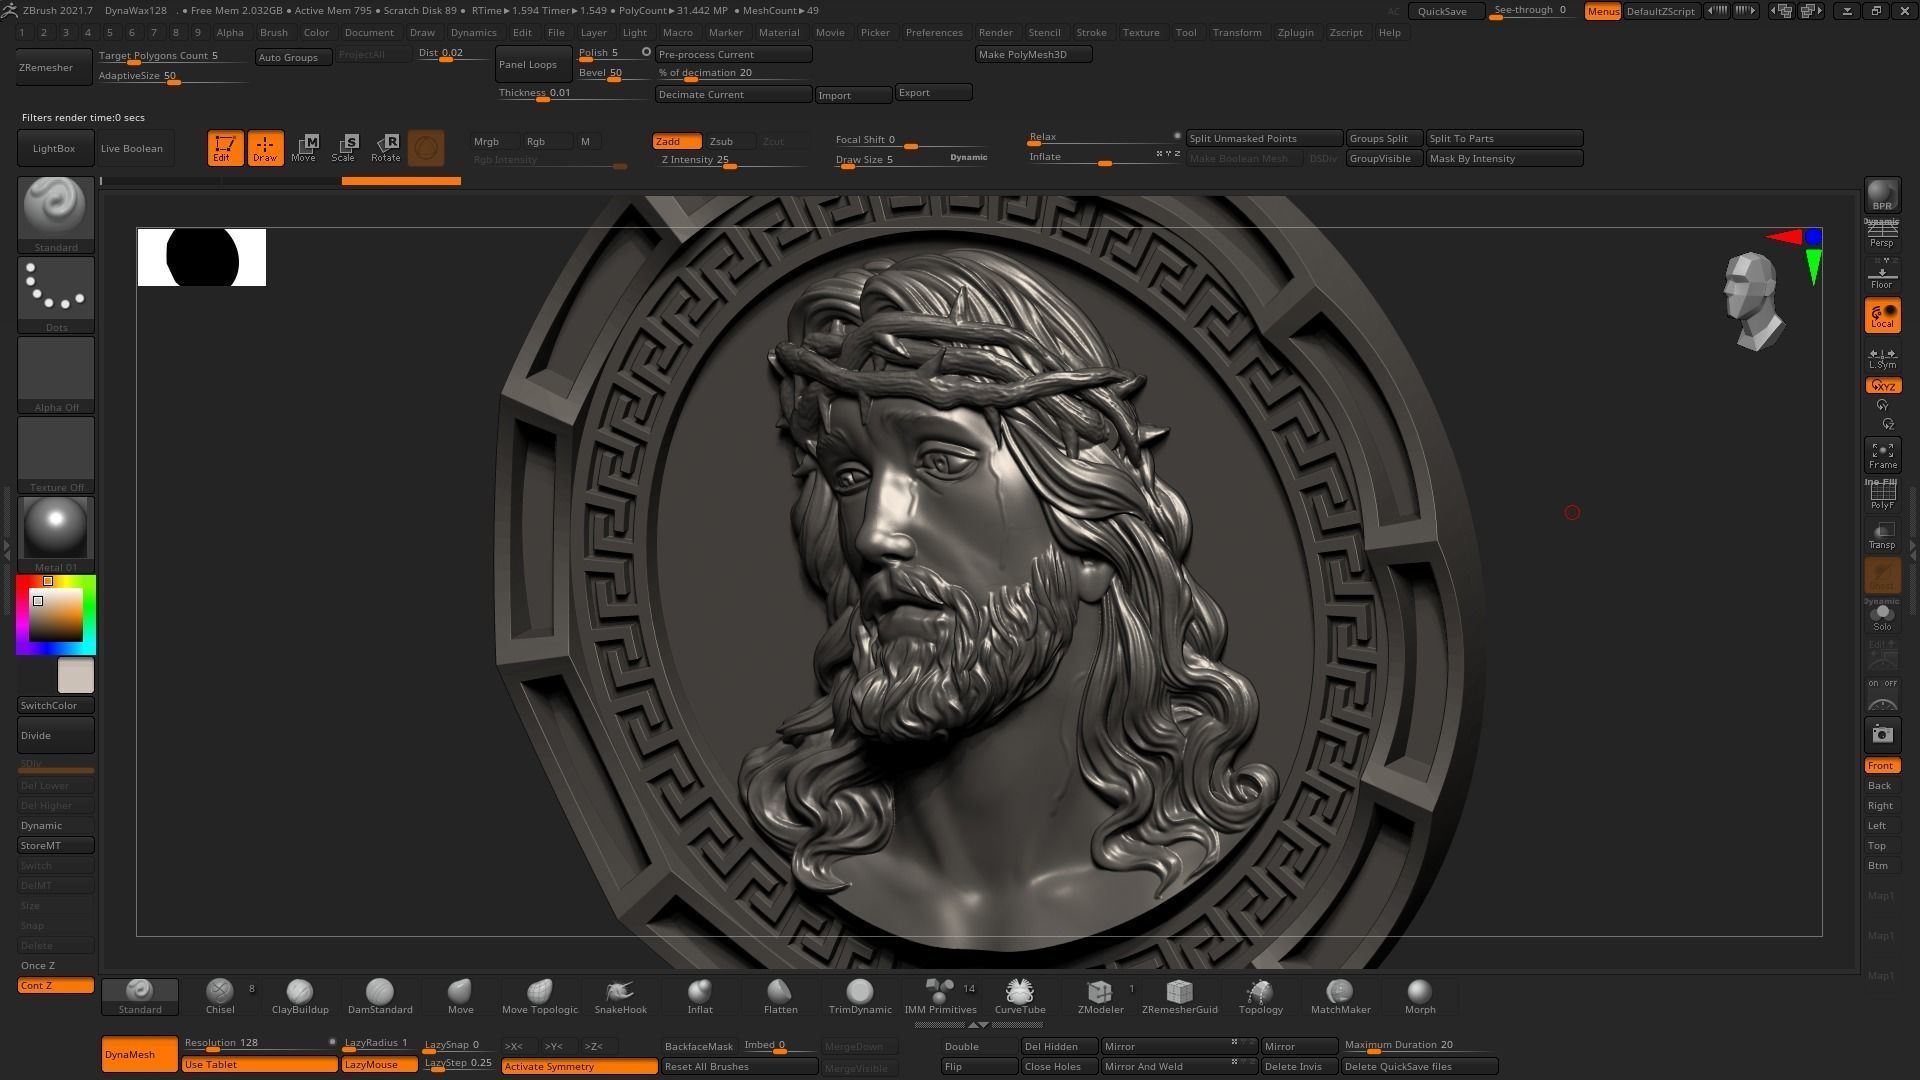1920x1080 pixels.
Task: Open the Render menu
Action: [x=995, y=32]
